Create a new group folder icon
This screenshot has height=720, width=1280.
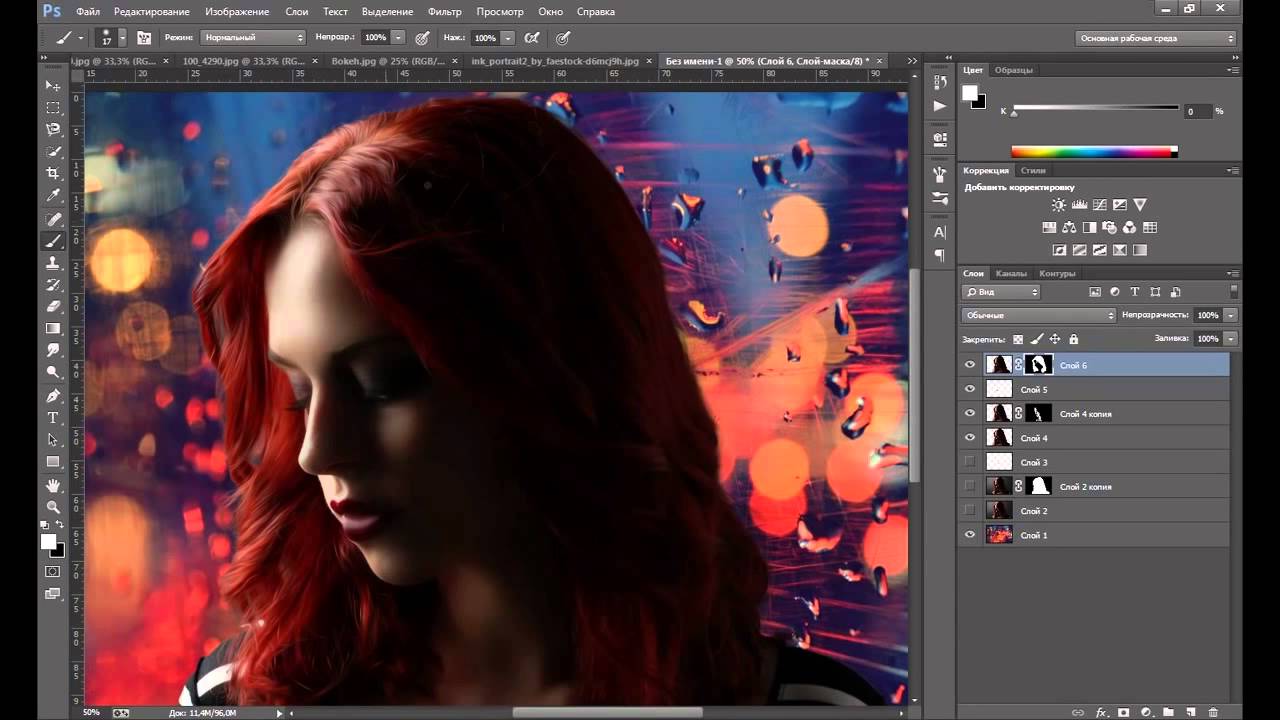[1168, 712]
